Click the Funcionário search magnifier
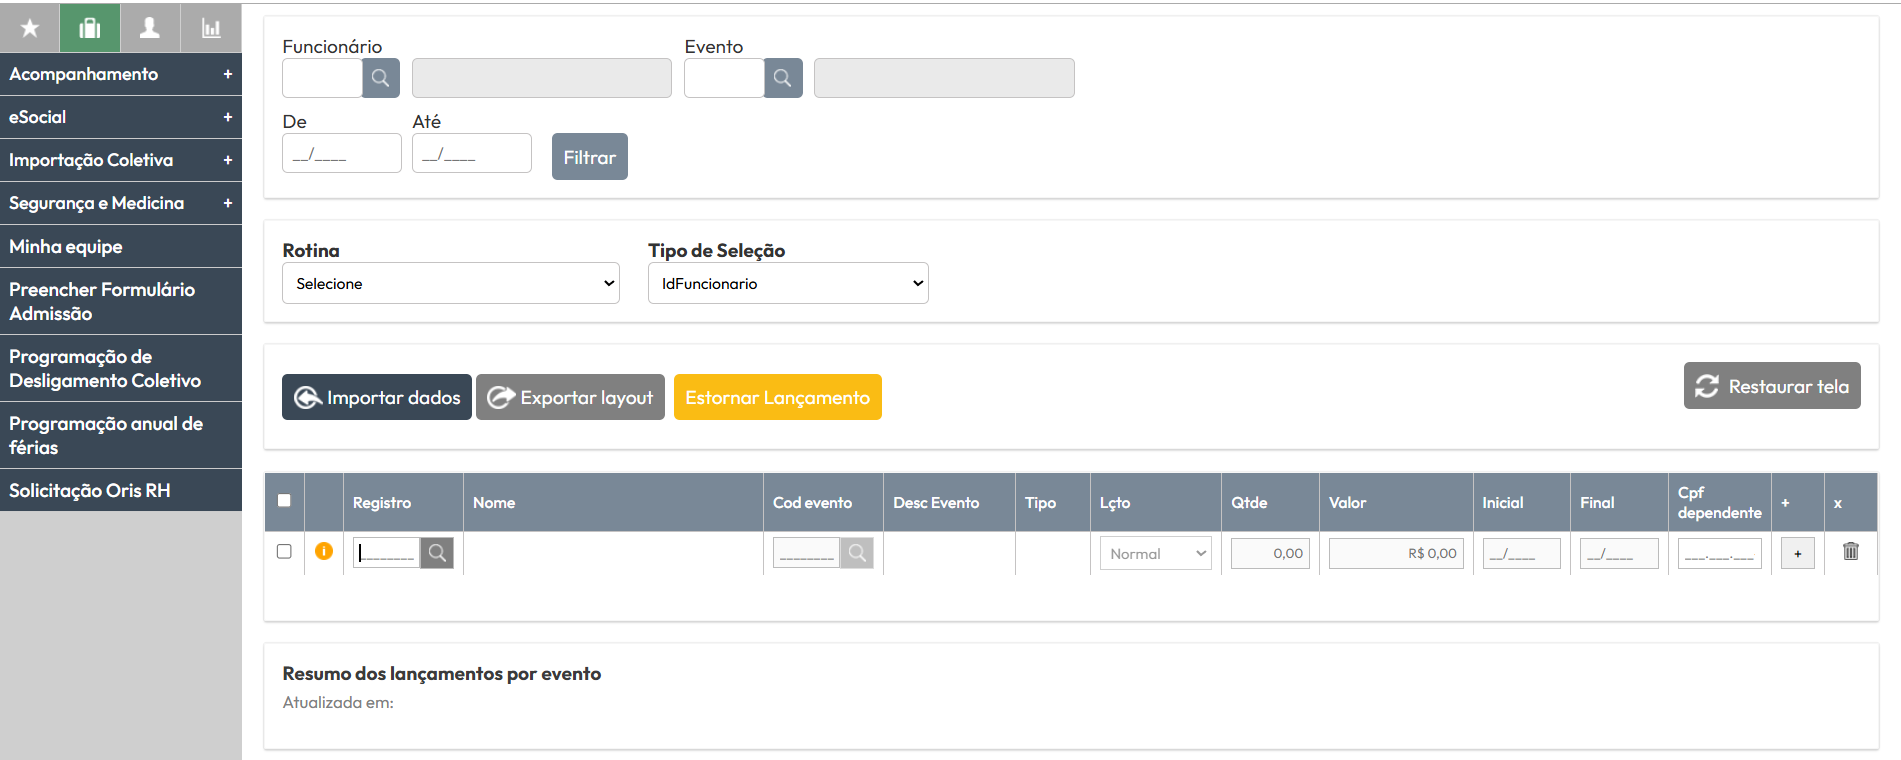The height and width of the screenshot is (760, 1901). (x=381, y=78)
